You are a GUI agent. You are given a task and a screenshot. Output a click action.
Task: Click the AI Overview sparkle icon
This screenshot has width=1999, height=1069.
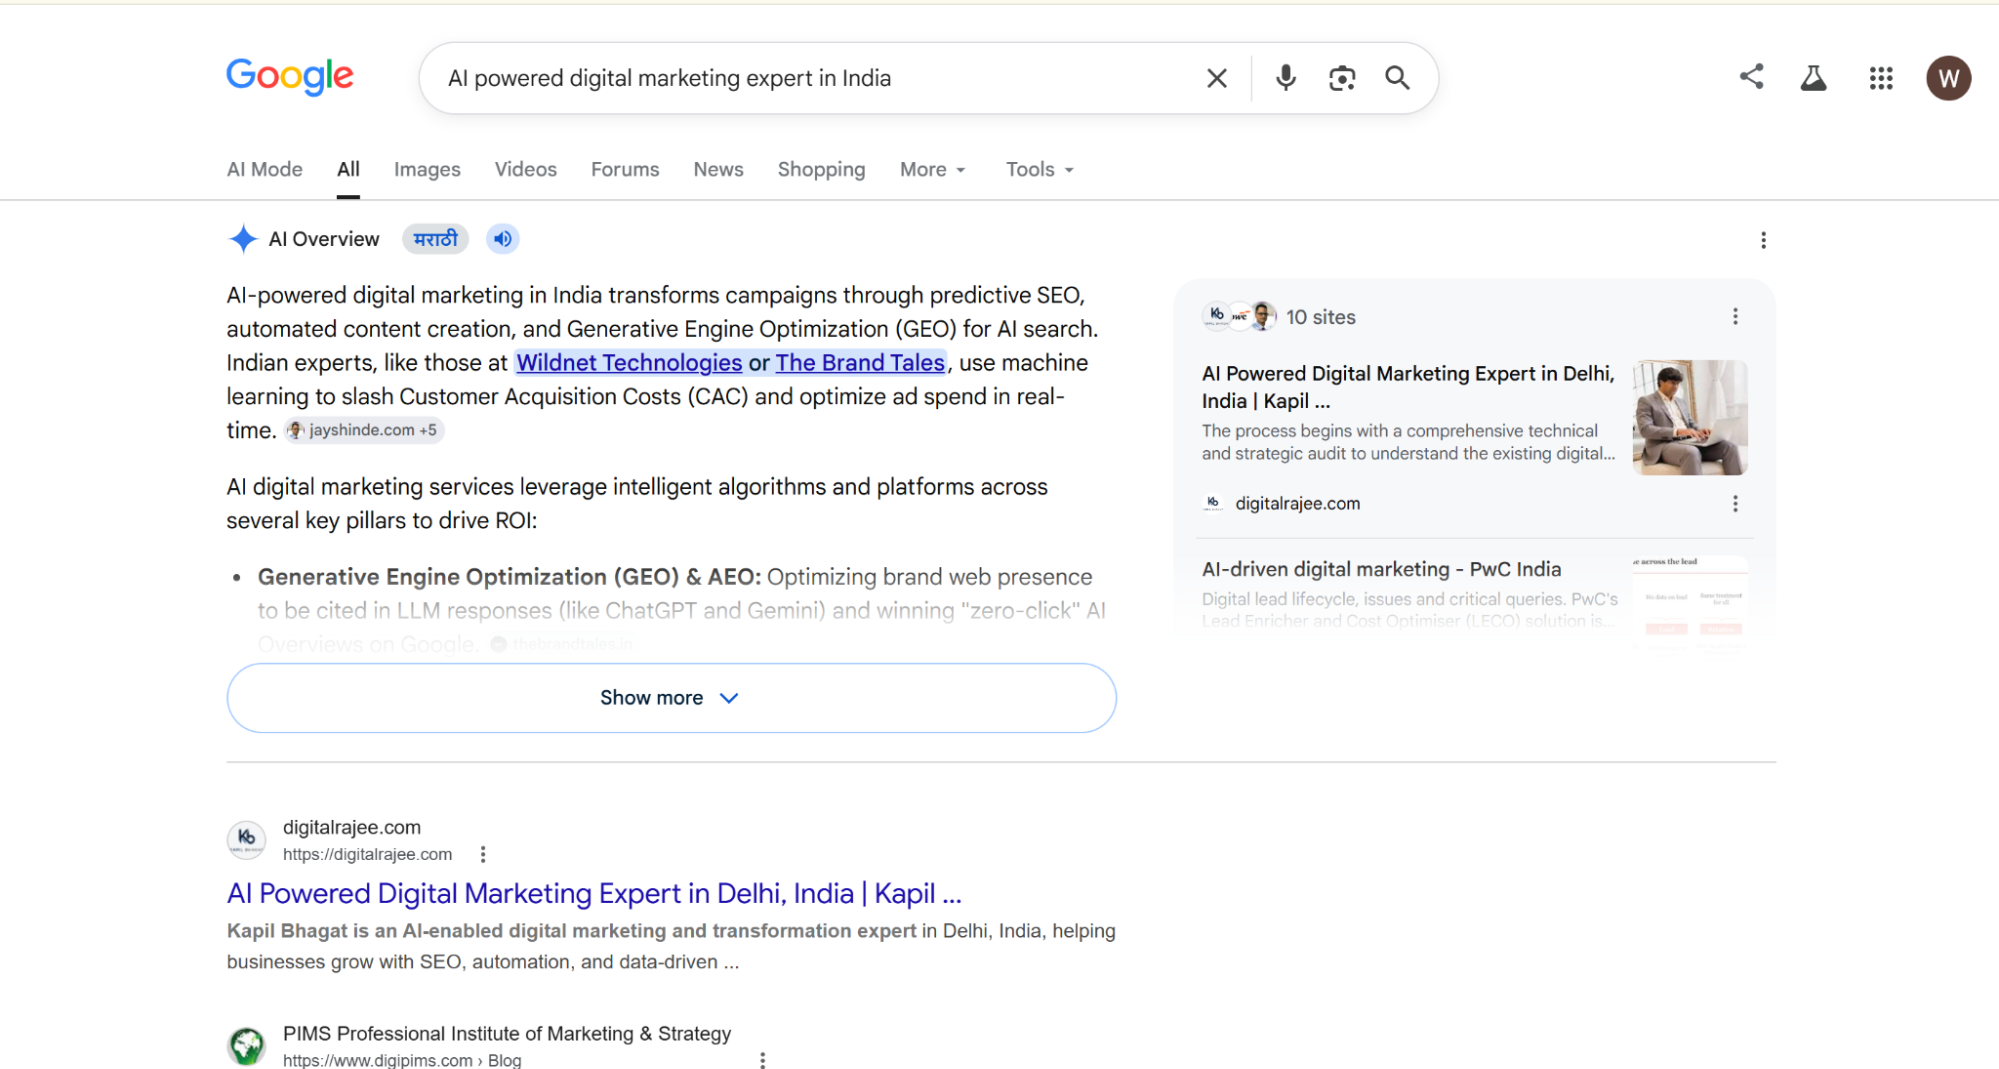coord(243,239)
